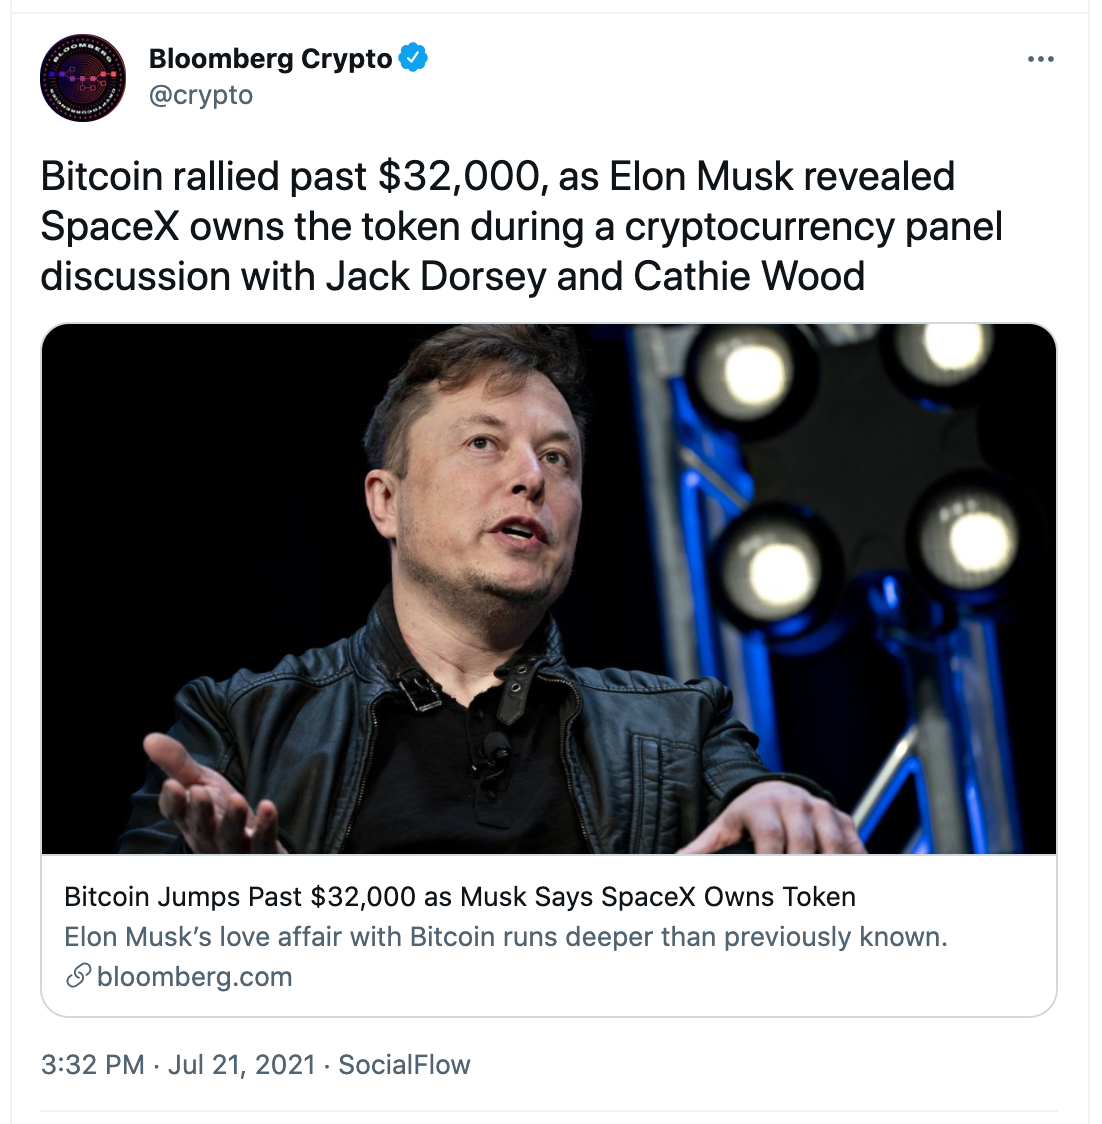Open the SocialFlow source link
Screen dimensions: 1102x1124
tap(404, 1065)
